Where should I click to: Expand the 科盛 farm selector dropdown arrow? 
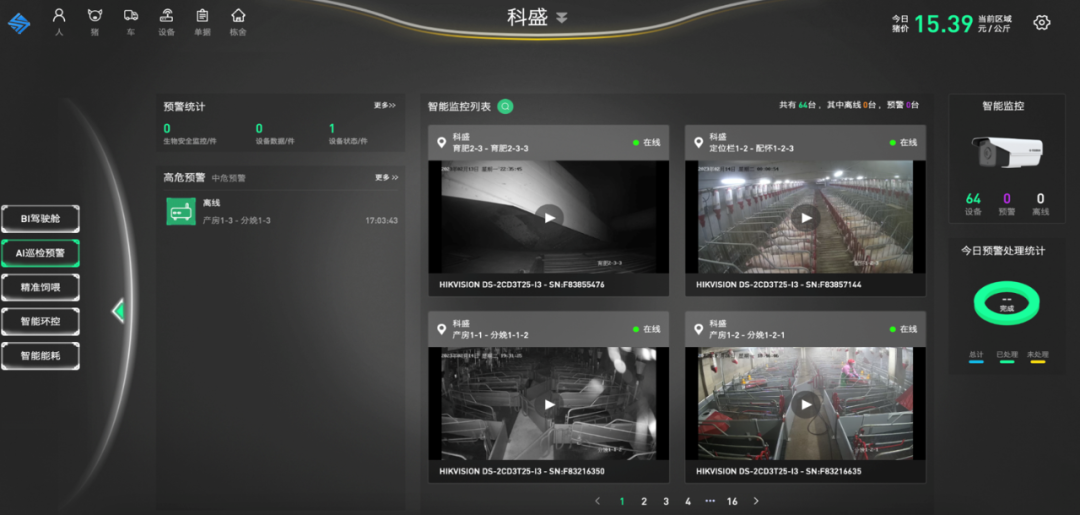click(562, 18)
